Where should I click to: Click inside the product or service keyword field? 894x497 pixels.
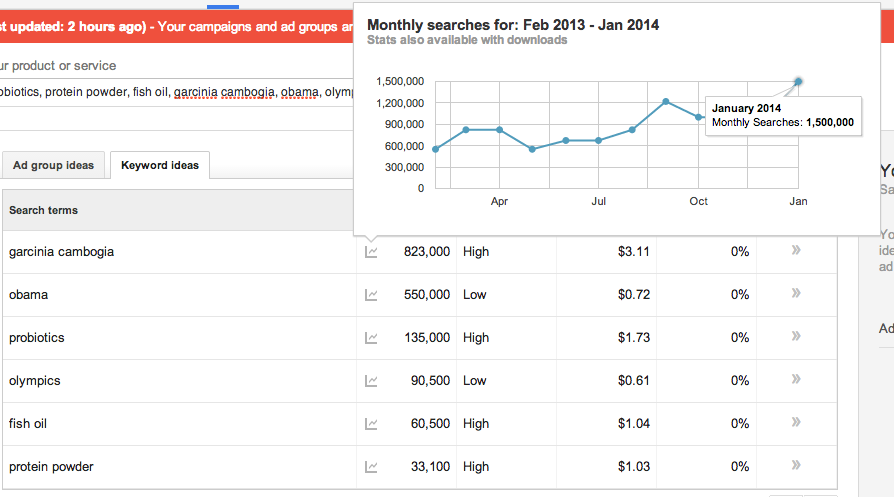point(177,92)
